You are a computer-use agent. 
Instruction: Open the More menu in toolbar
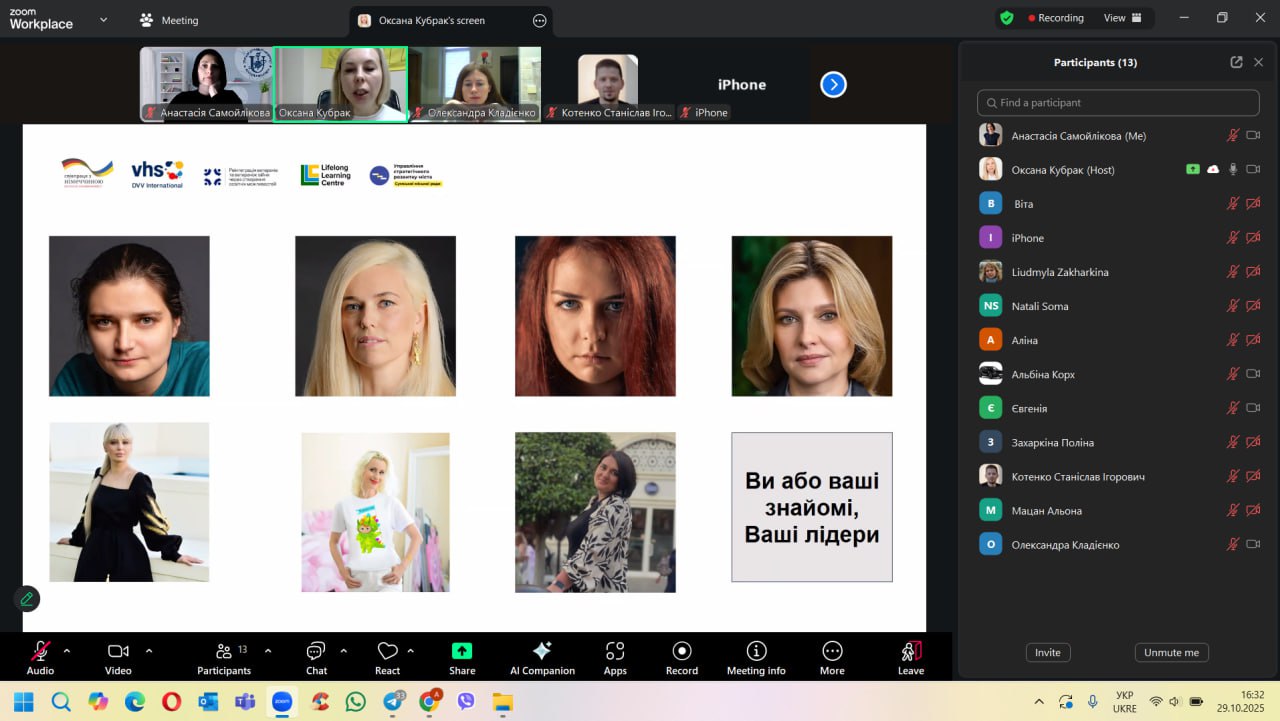tap(832, 657)
